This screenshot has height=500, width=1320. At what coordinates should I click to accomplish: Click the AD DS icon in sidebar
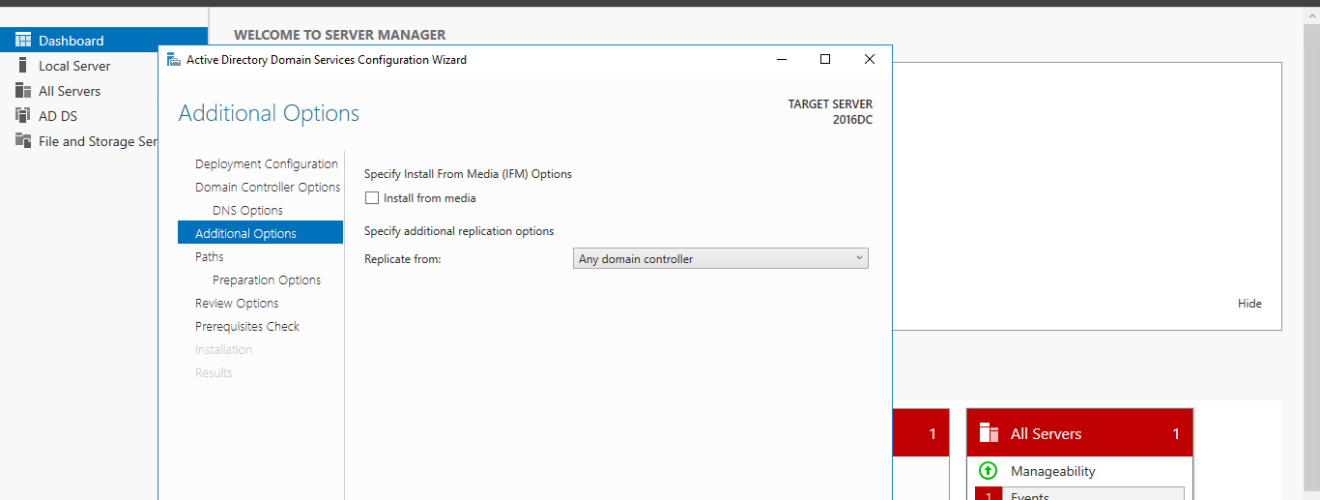pyautogui.click(x=23, y=115)
